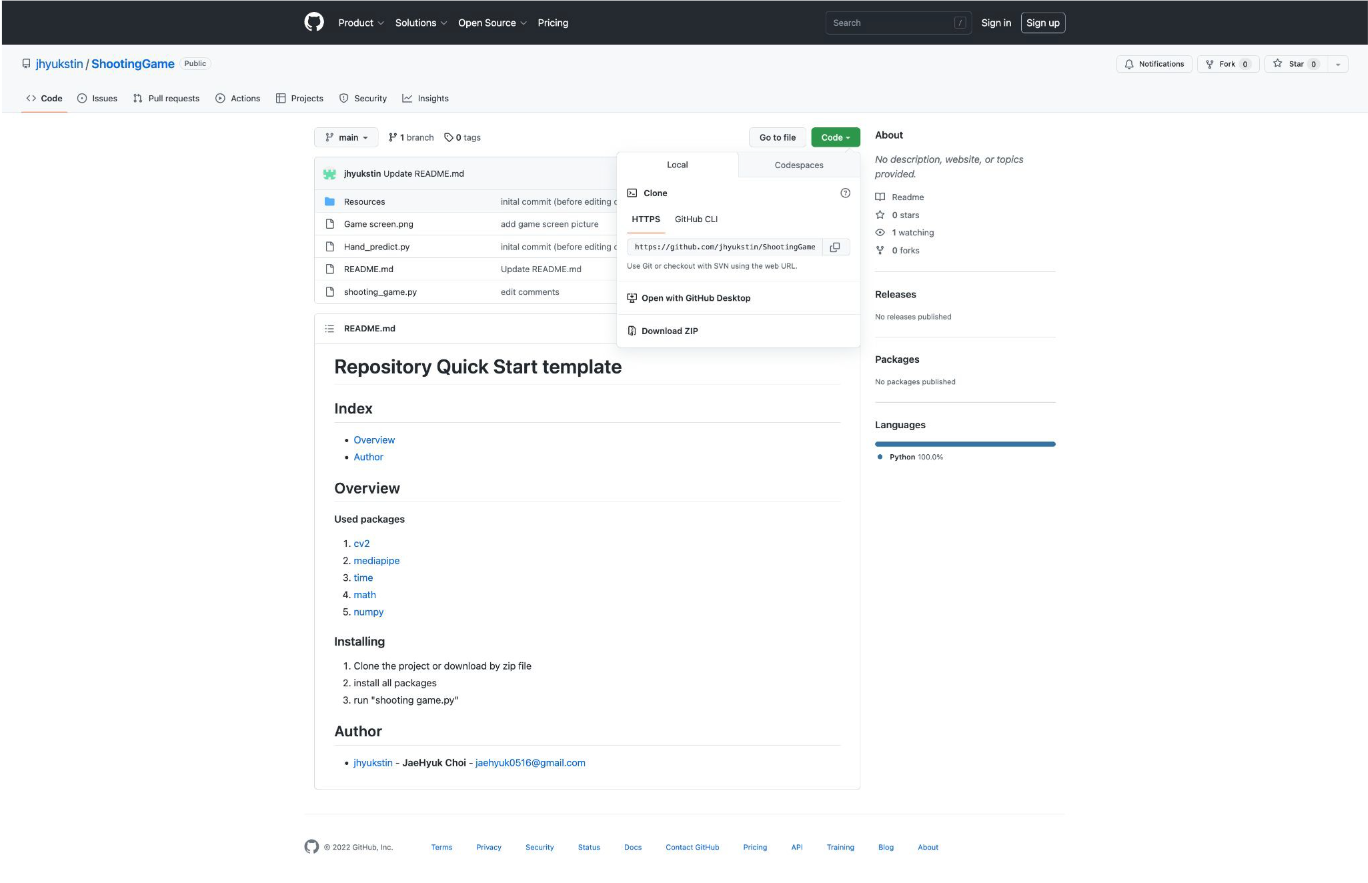Copy the HTTPS clone URL icon
This screenshot has width=1368, height=883.
(x=835, y=247)
